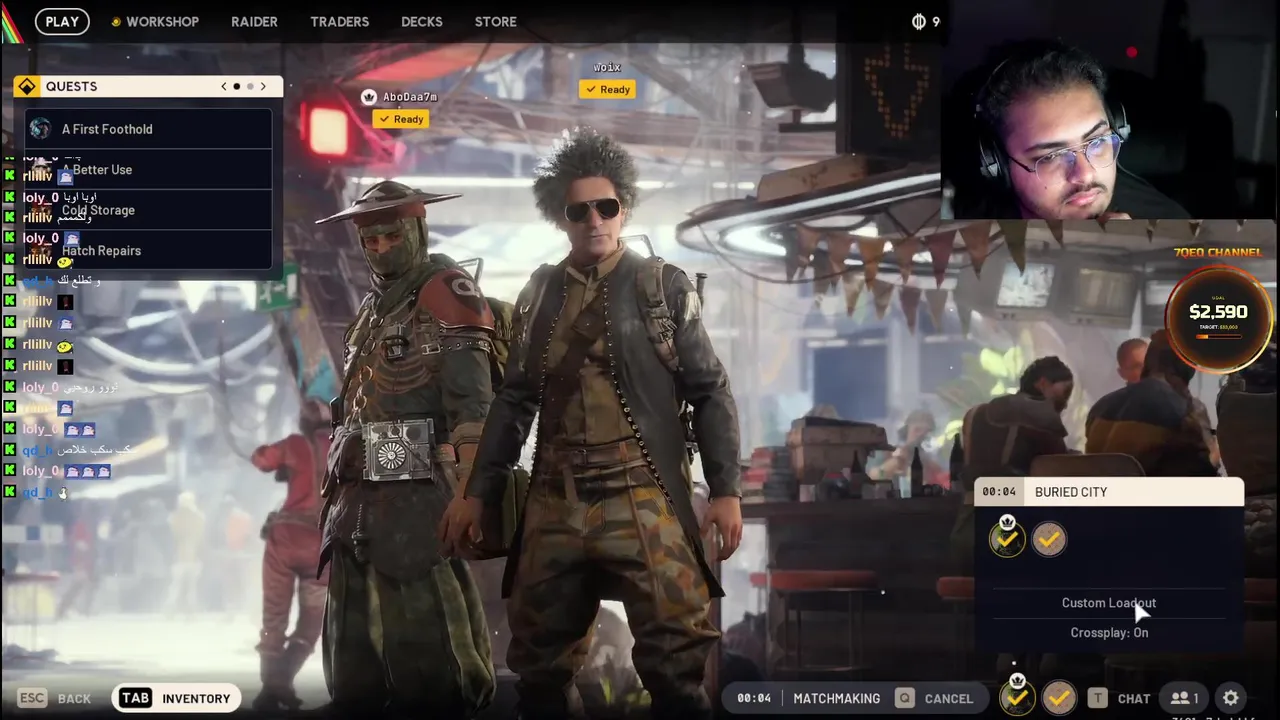
Task: Select second member avatar in Buried City panel
Action: coord(1049,539)
